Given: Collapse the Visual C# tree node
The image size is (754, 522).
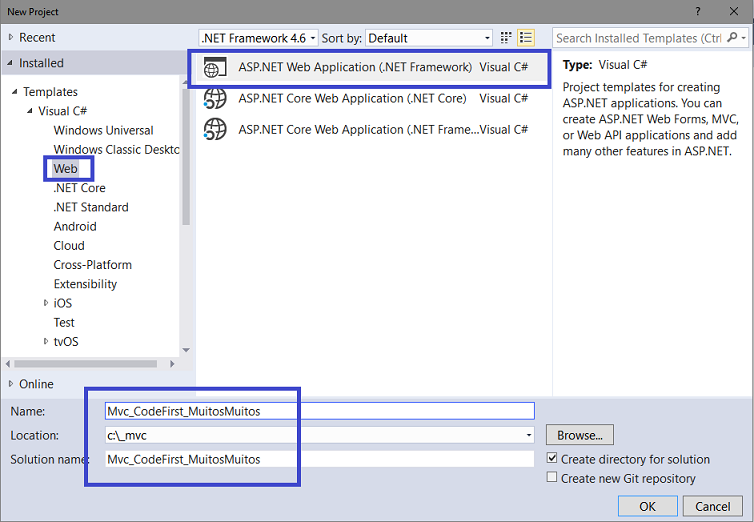Looking at the screenshot, I should 30,111.
